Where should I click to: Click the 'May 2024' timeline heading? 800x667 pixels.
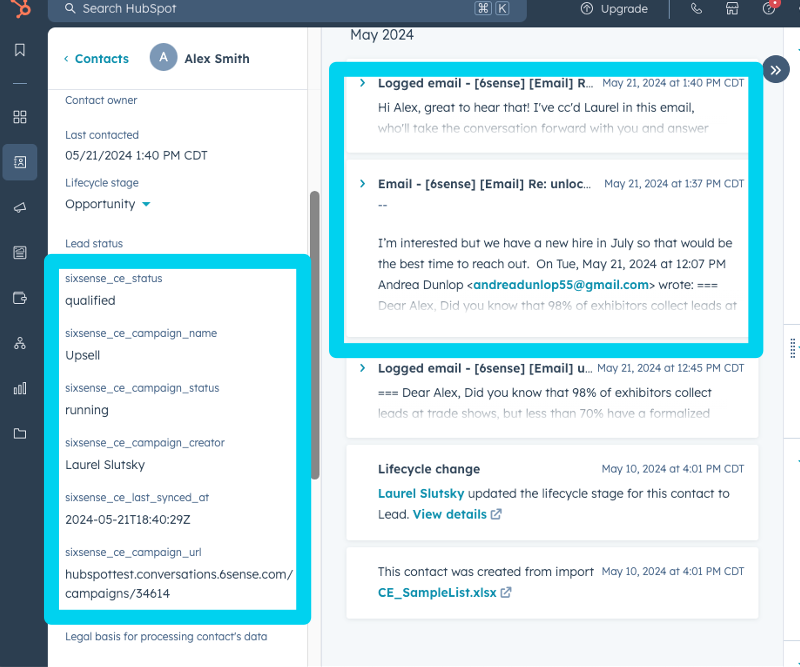coord(382,35)
